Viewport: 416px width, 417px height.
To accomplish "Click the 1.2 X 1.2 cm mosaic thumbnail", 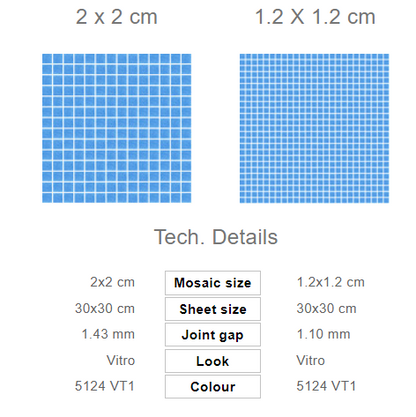I will point(314,128).
